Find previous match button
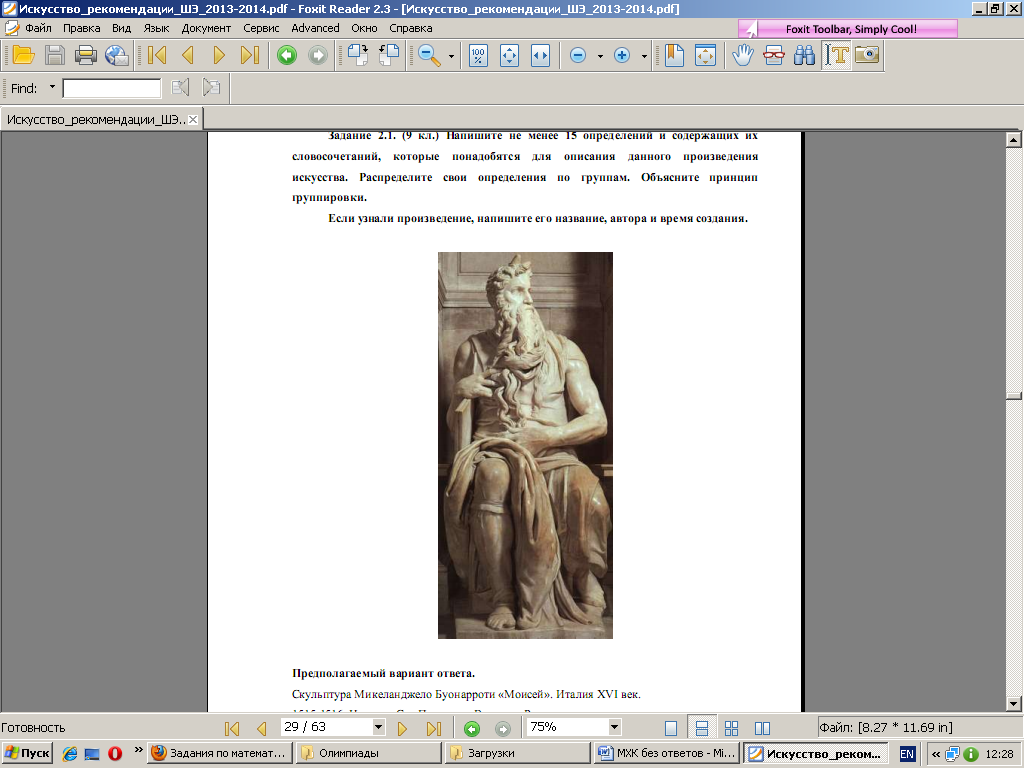 click(180, 88)
